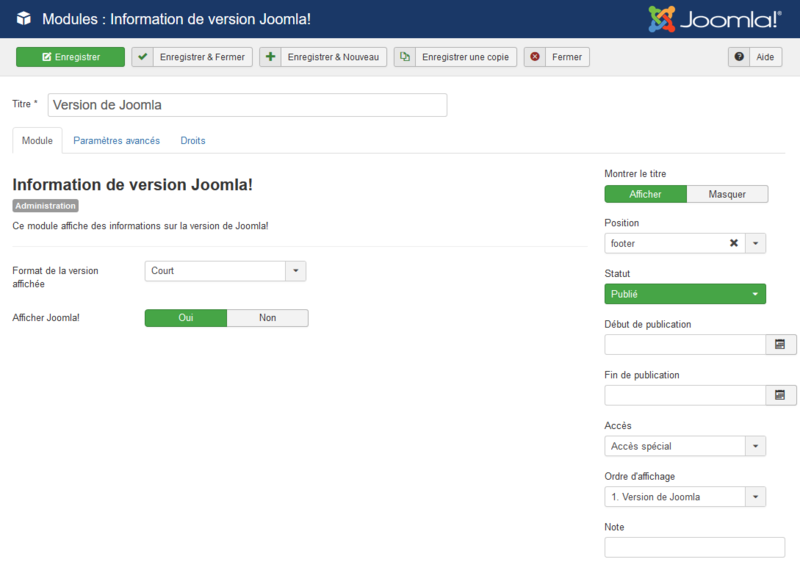
Task: Click the Format de la version affichée label
Action: (55, 277)
